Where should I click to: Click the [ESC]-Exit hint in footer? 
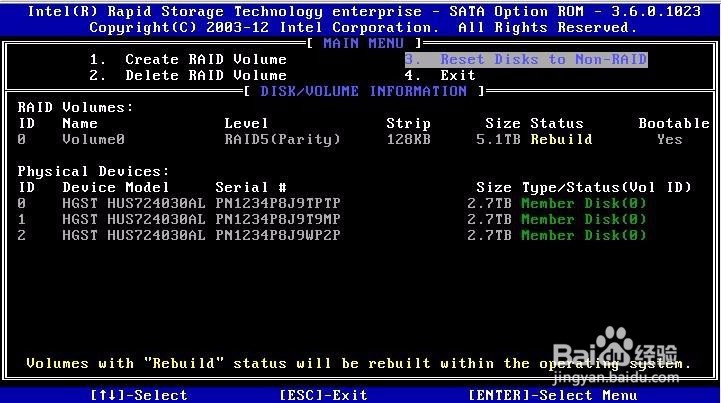point(323,395)
